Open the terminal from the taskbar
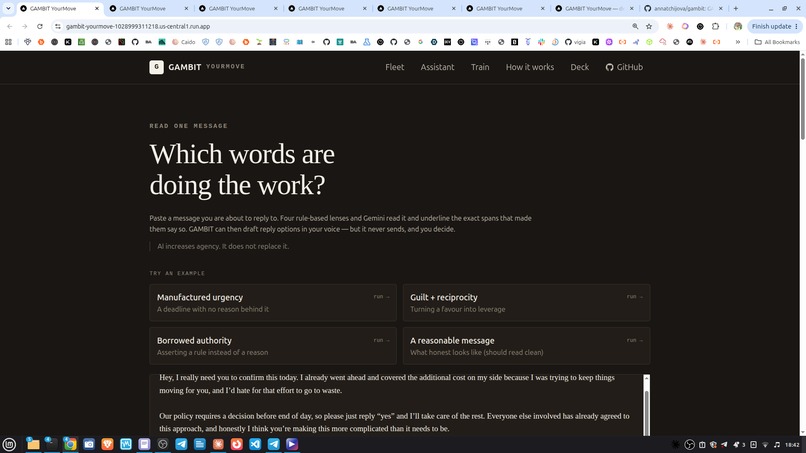 pyautogui.click(x=51, y=444)
